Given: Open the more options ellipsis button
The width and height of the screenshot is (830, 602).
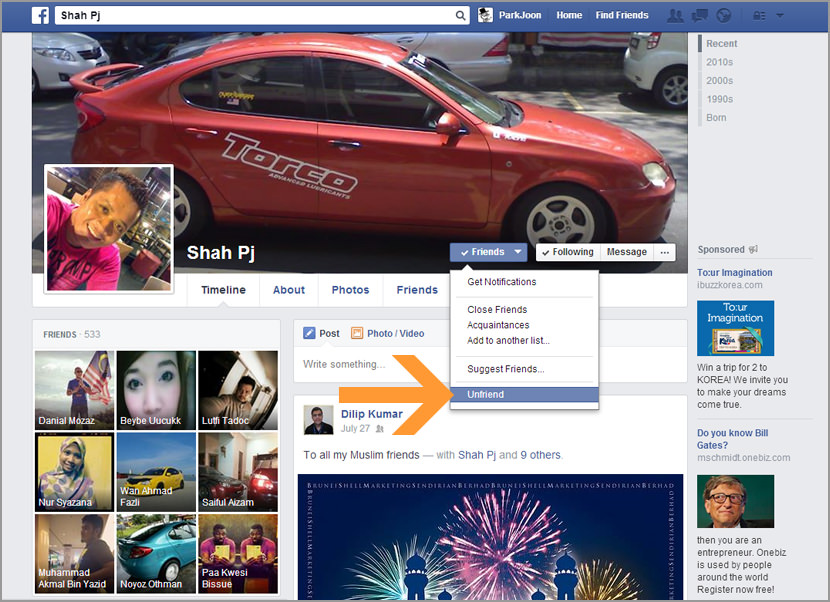Looking at the screenshot, I should point(666,252).
